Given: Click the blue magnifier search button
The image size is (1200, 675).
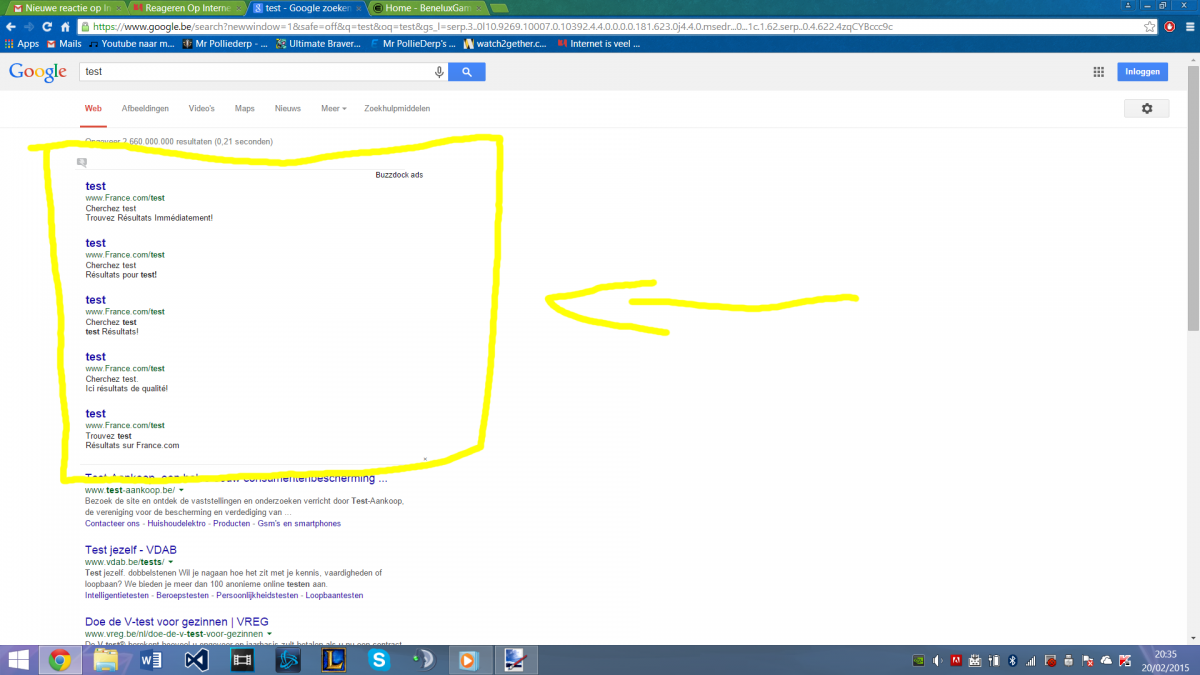Looking at the screenshot, I should pos(467,72).
